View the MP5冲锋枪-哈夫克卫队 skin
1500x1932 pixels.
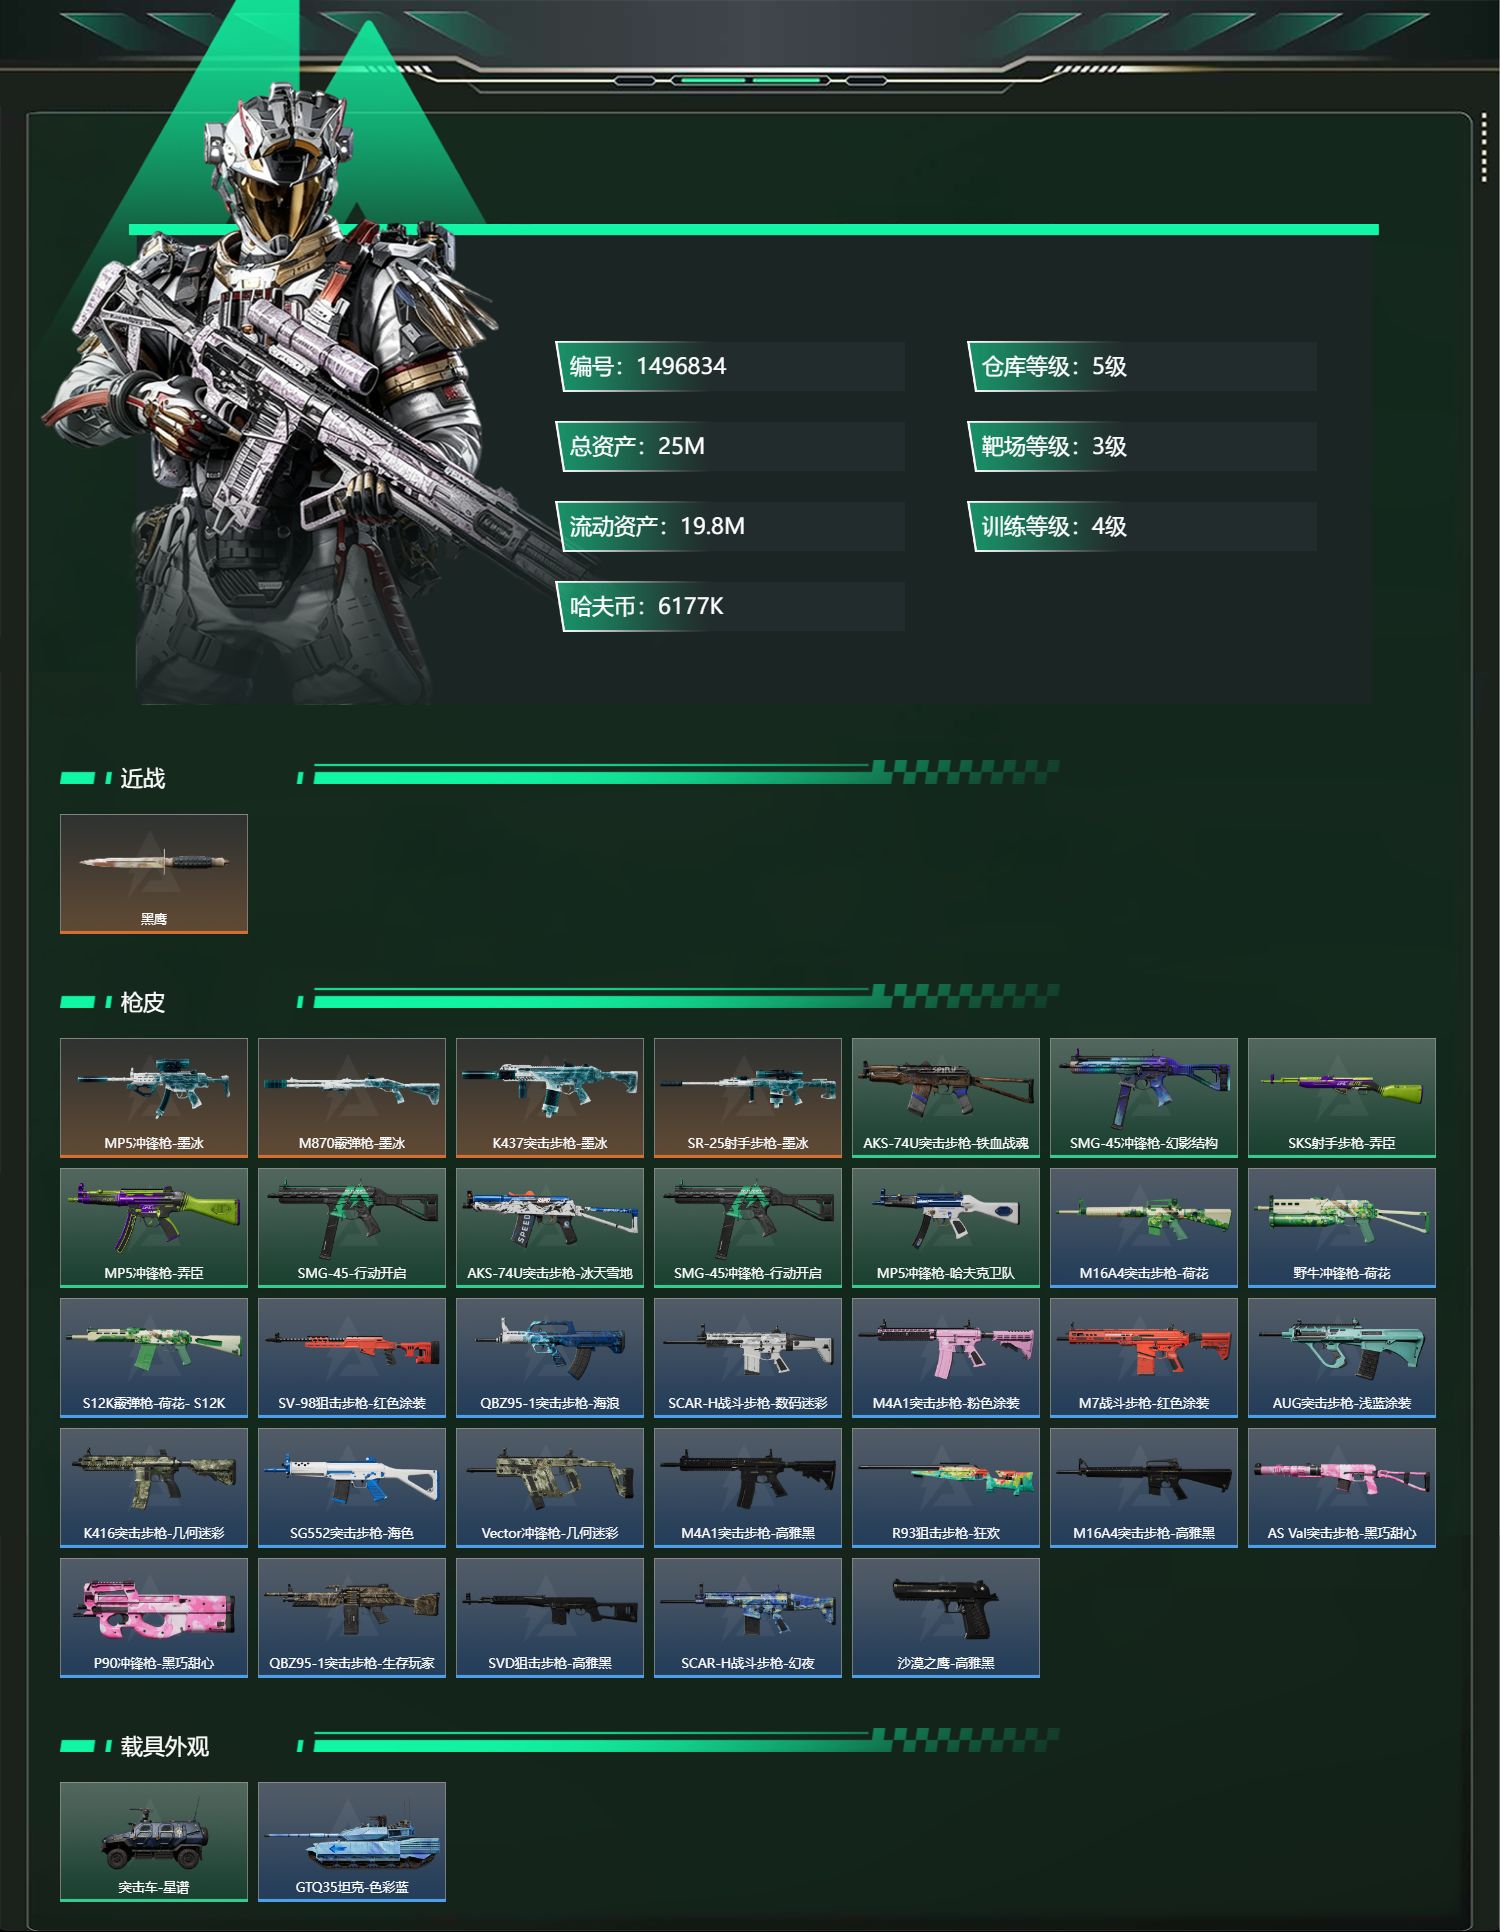(x=946, y=1228)
